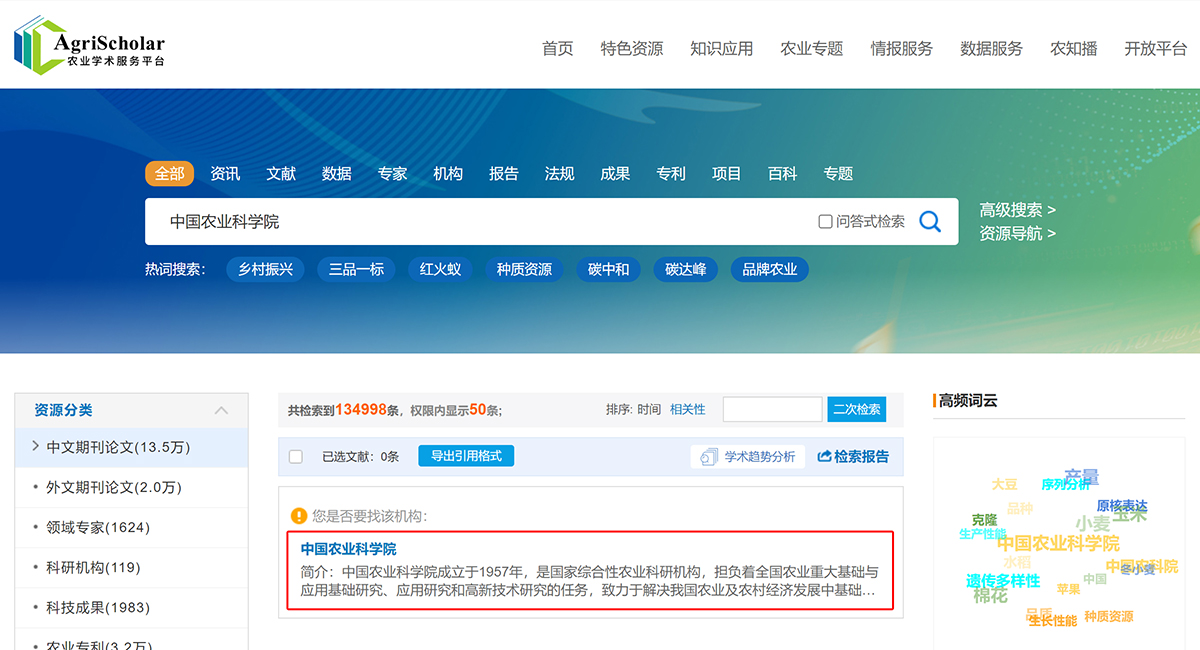The width and height of the screenshot is (1200, 650).
Task: Switch to the 机构 search tab
Action: point(448,174)
